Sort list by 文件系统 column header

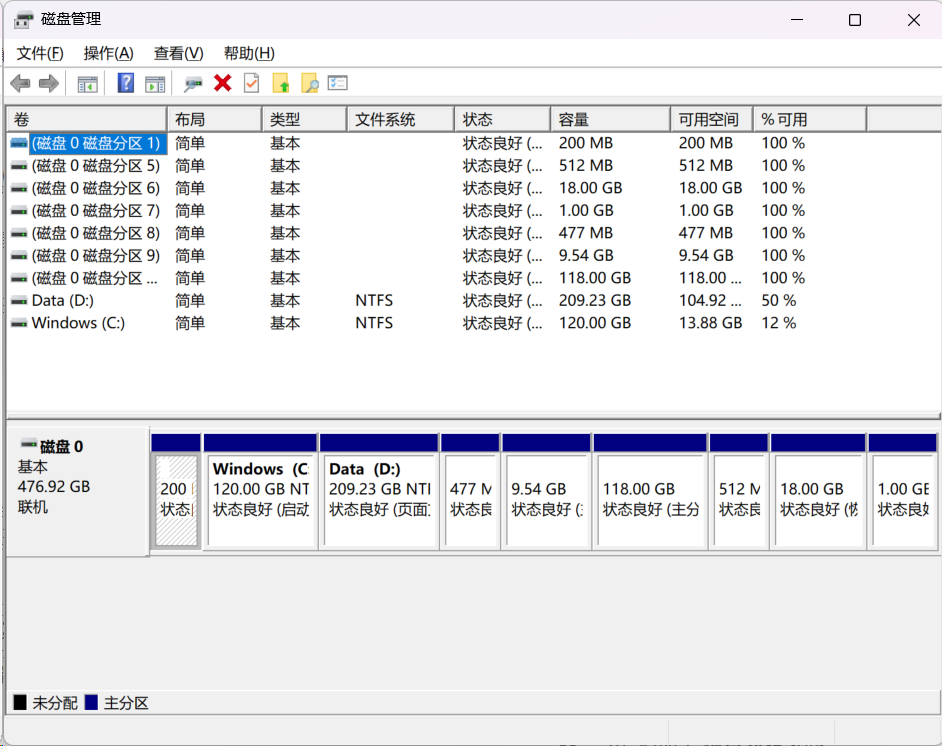point(399,120)
